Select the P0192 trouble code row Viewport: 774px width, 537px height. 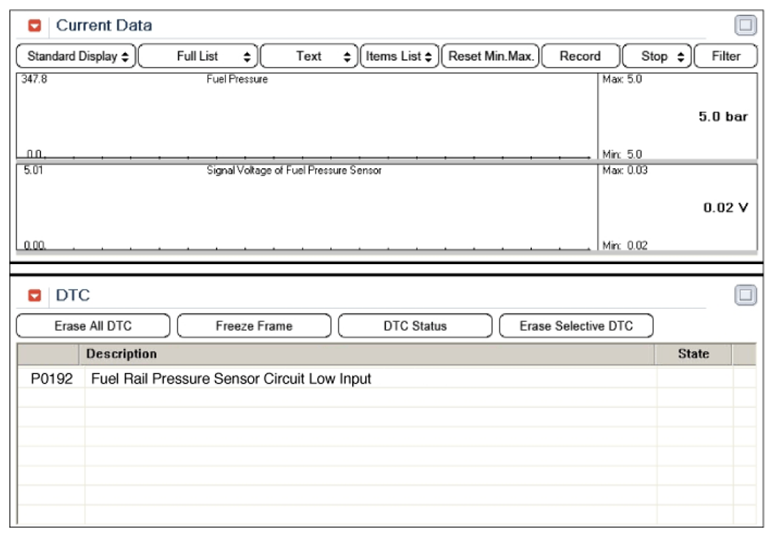click(230, 379)
